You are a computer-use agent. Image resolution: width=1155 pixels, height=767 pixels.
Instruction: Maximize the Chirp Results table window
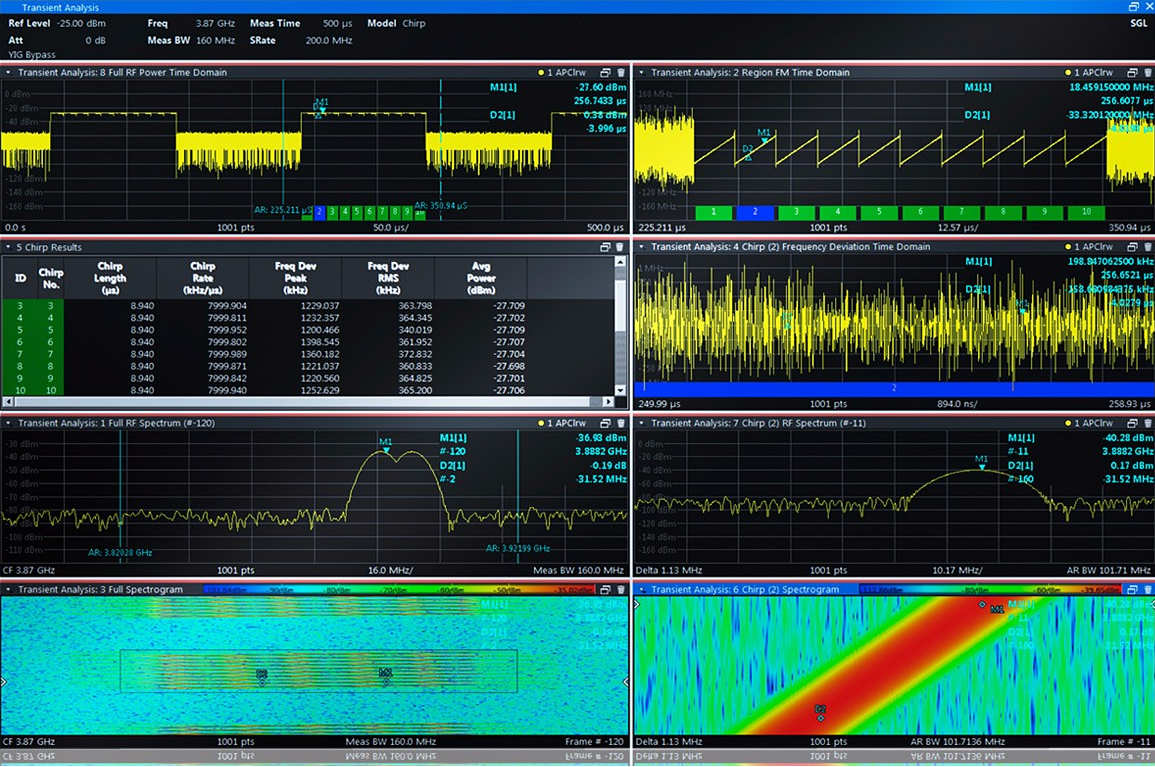coord(605,247)
